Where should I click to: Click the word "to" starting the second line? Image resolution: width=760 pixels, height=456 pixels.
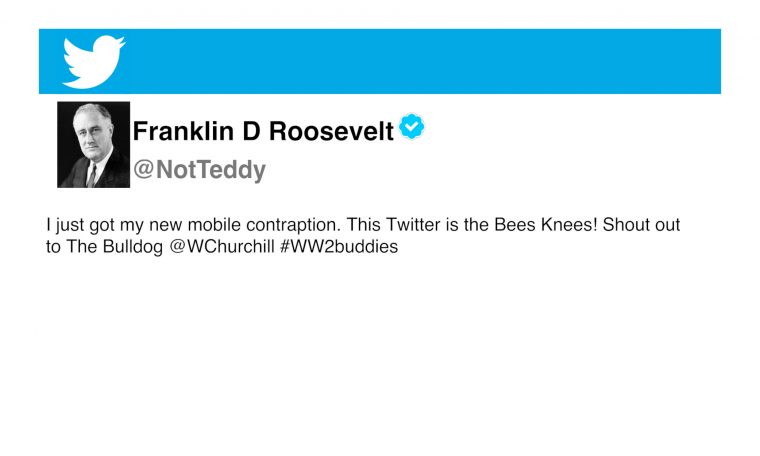tap(53, 247)
